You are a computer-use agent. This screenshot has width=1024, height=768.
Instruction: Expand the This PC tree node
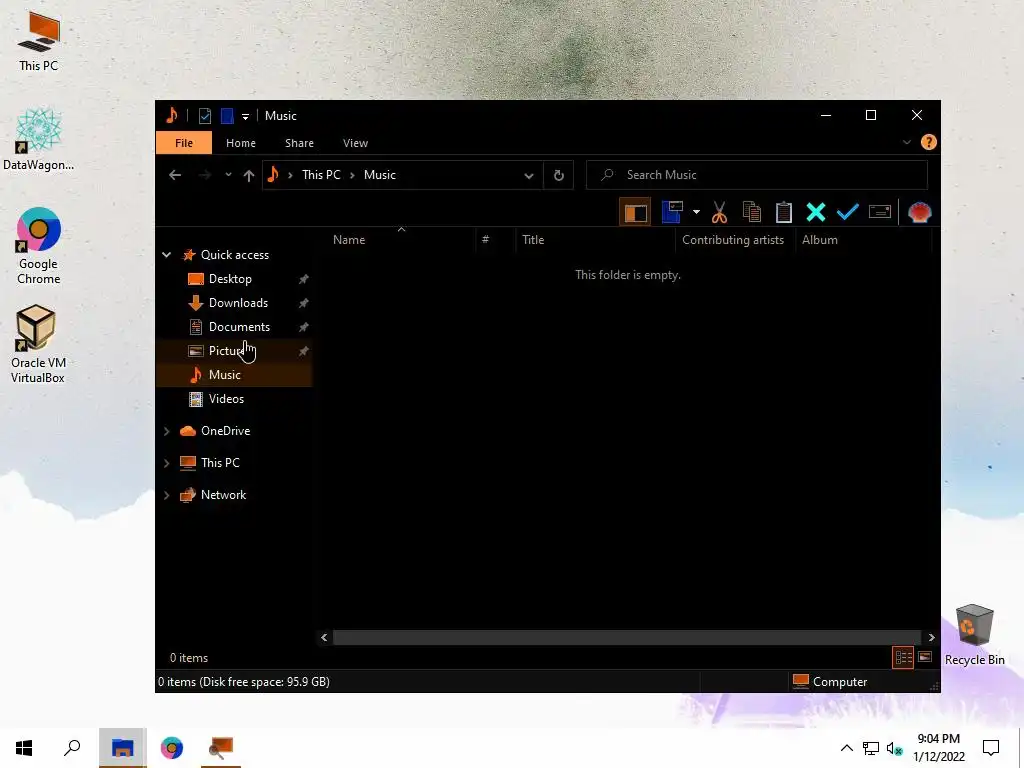pyautogui.click(x=167, y=463)
